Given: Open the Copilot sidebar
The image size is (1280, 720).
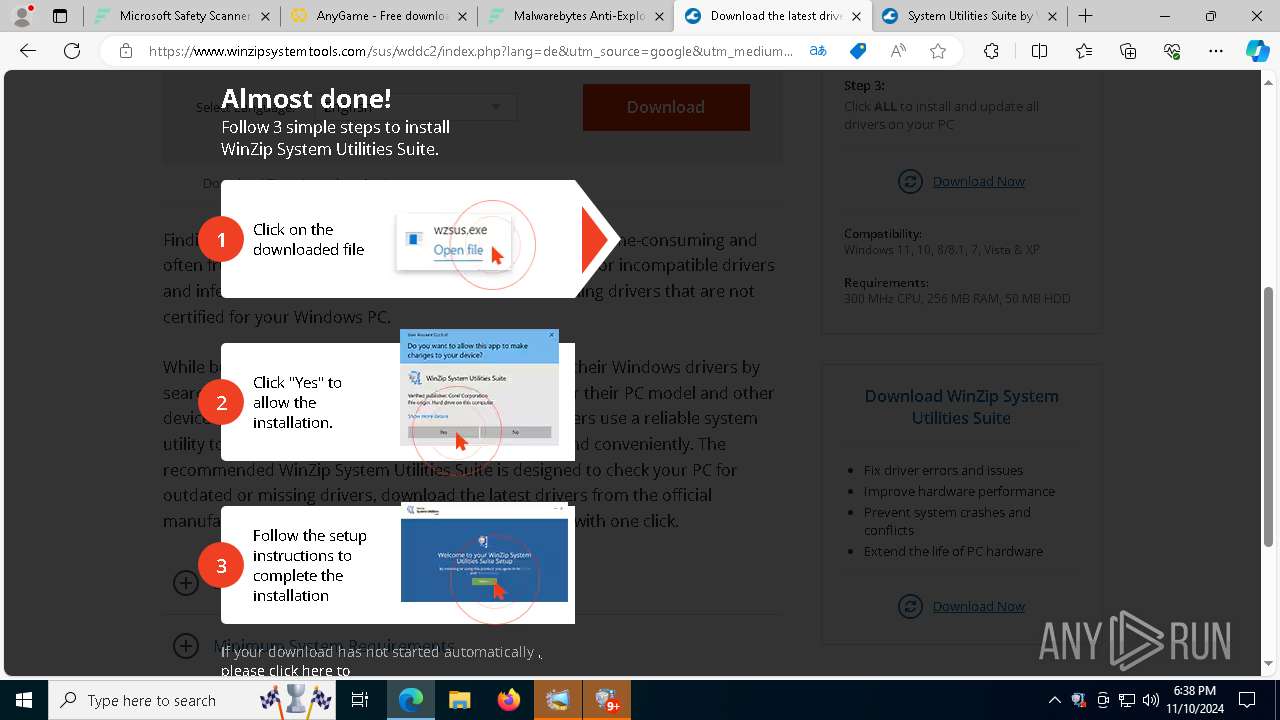Looking at the screenshot, I should pyautogui.click(x=1257, y=51).
